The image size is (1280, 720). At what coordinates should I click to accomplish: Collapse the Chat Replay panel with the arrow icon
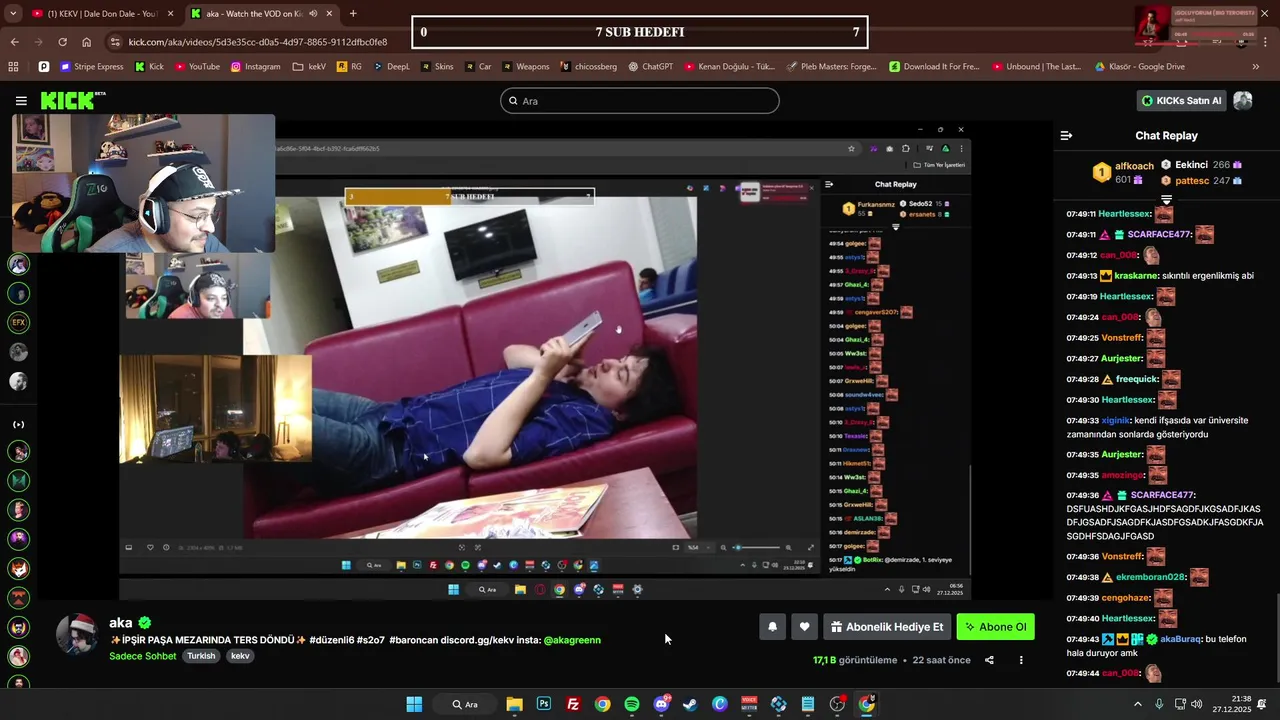pyautogui.click(x=1066, y=135)
